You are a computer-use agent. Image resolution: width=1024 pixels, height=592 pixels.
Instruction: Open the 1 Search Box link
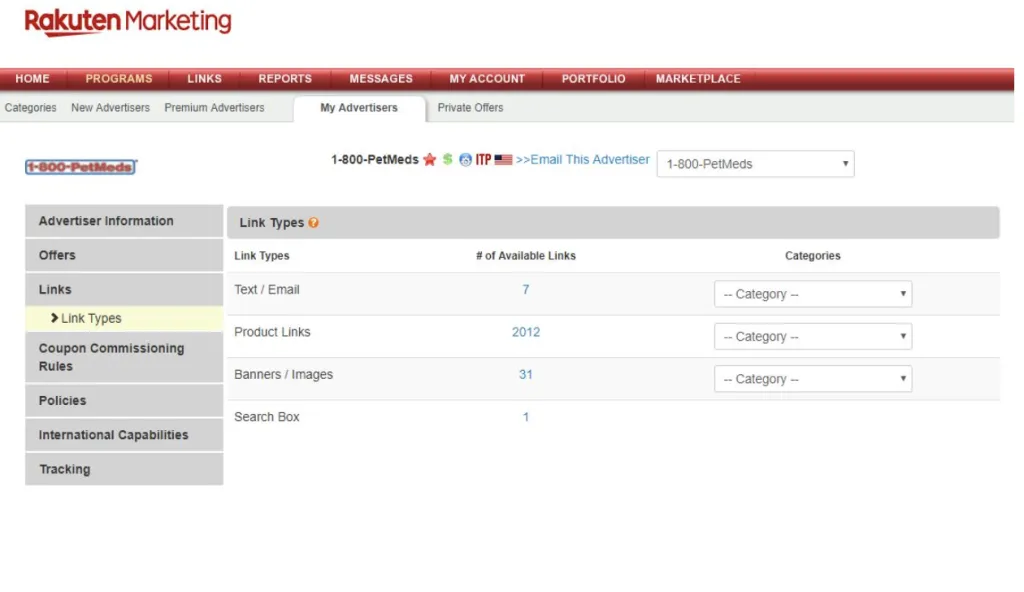[x=526, y=417]
